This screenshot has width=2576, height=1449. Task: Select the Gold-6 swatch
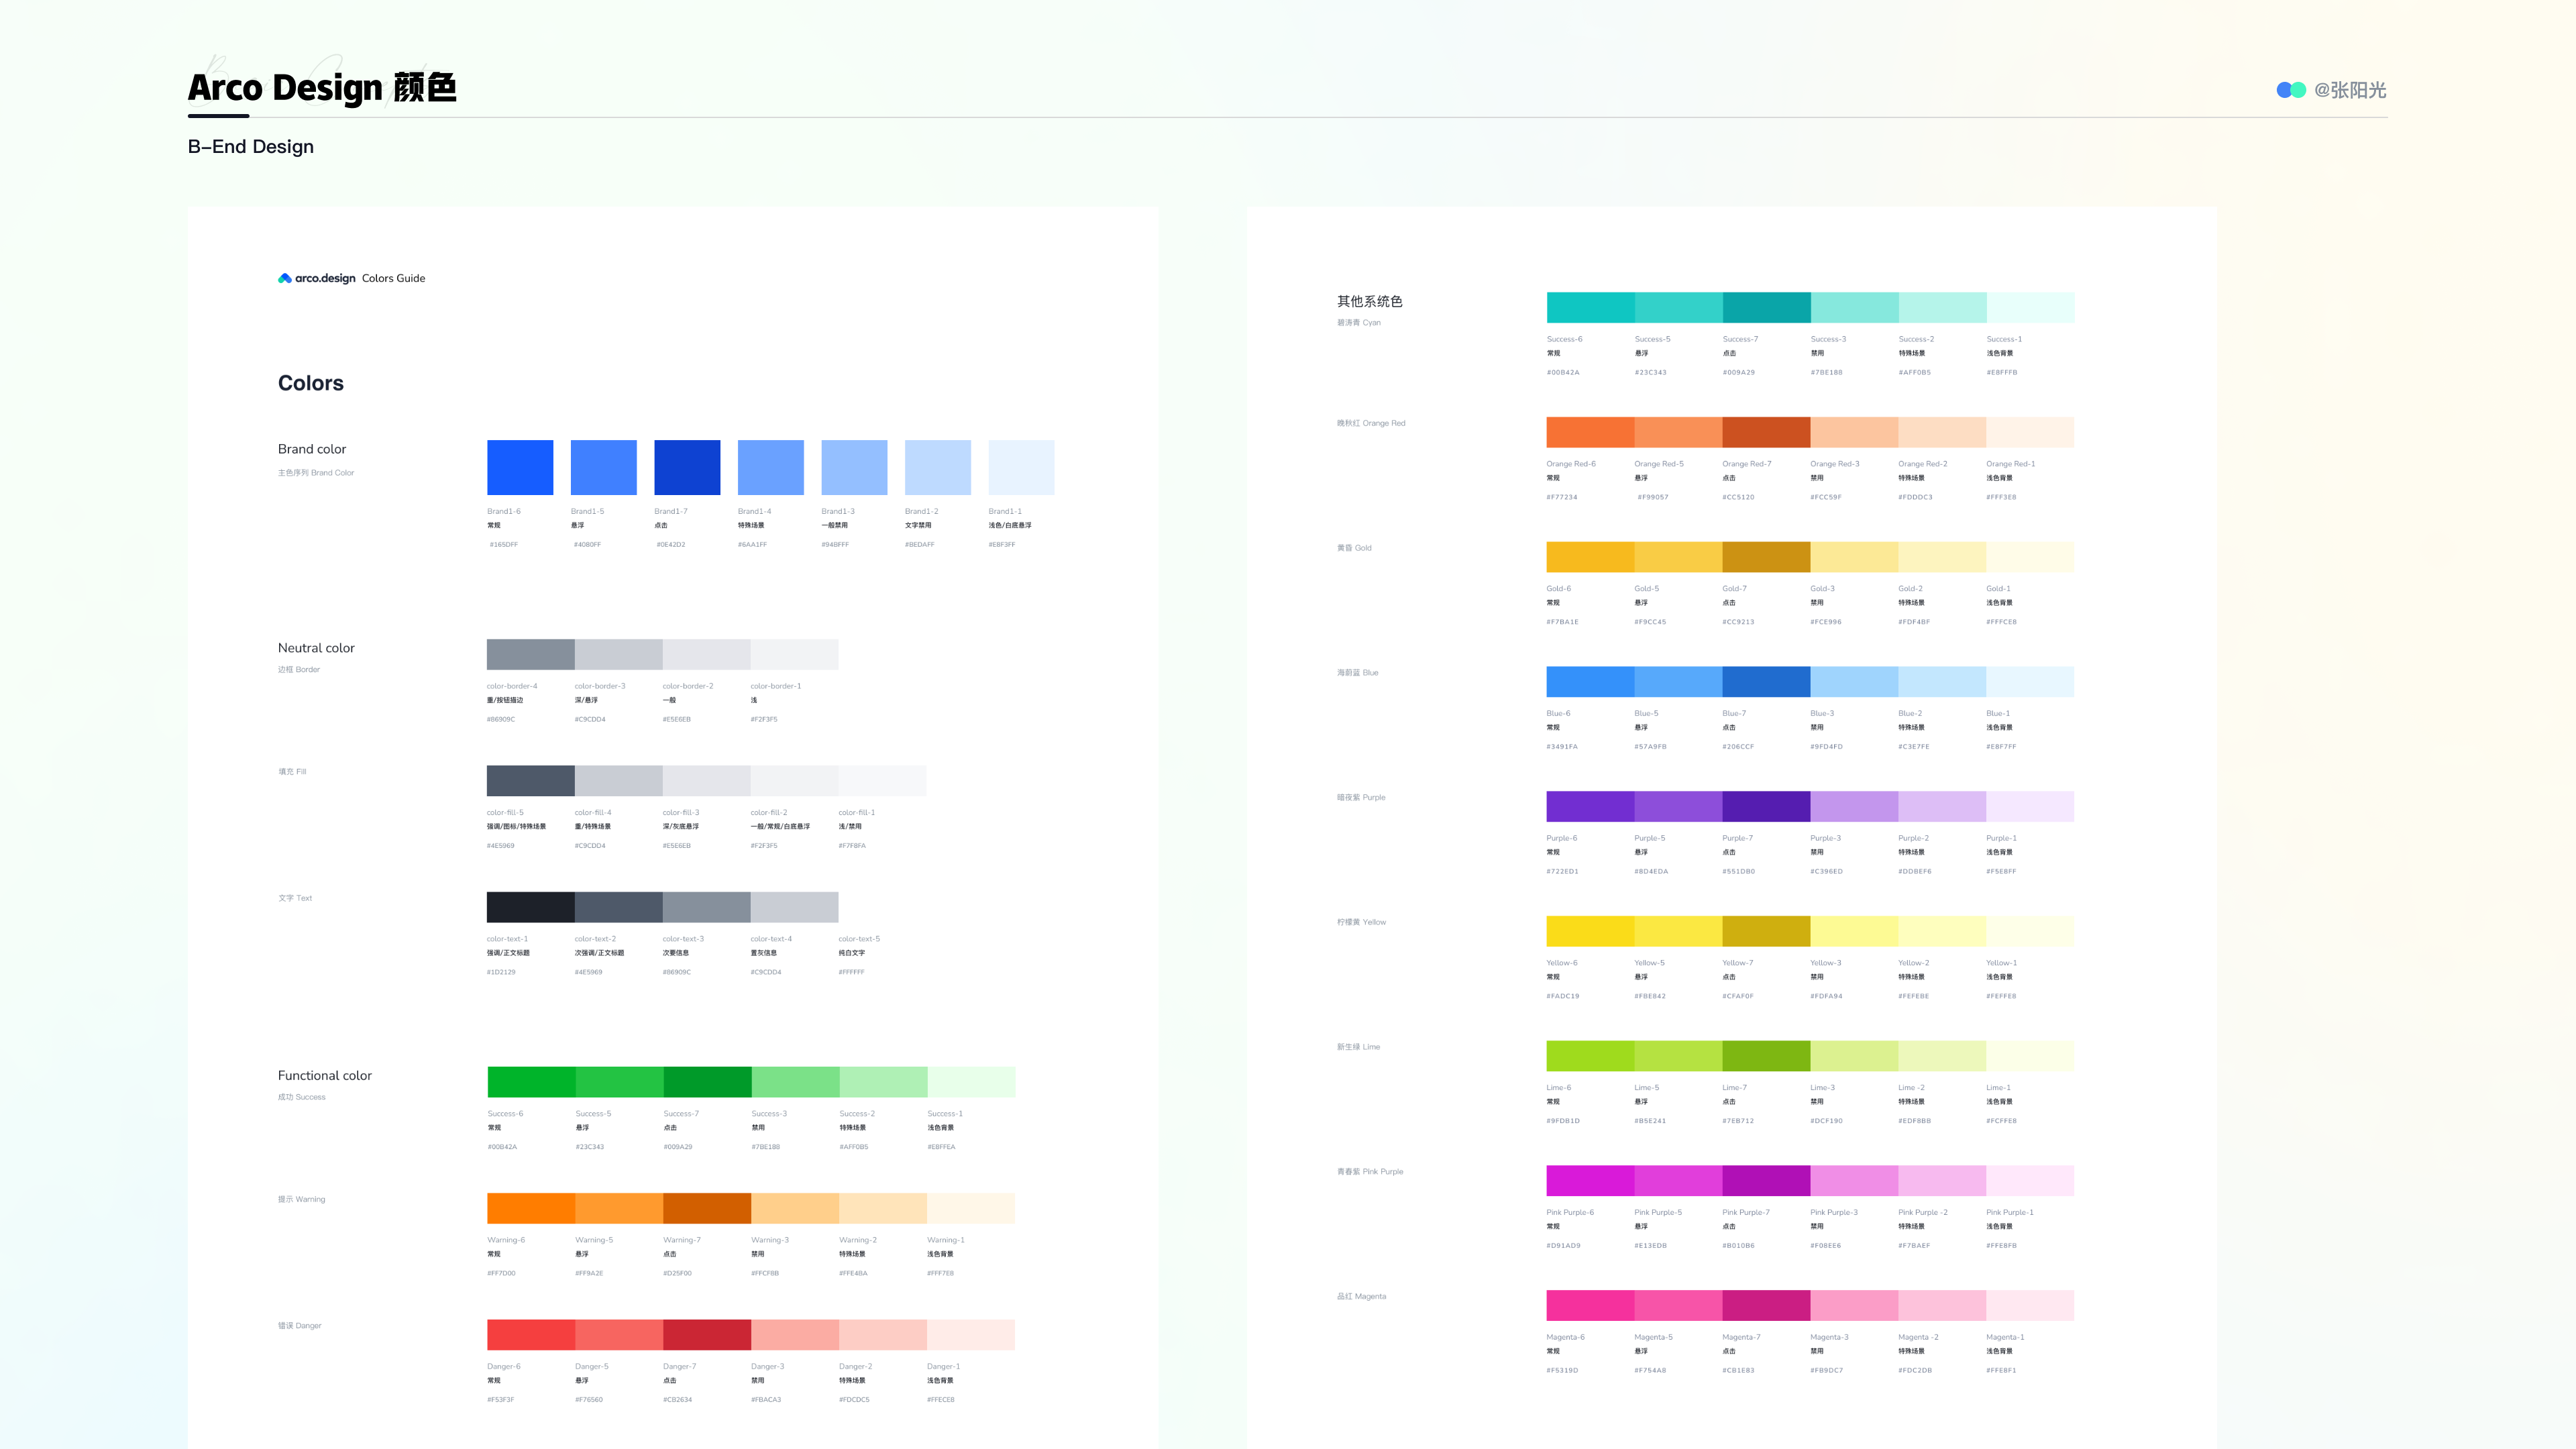coord(1590,557)
